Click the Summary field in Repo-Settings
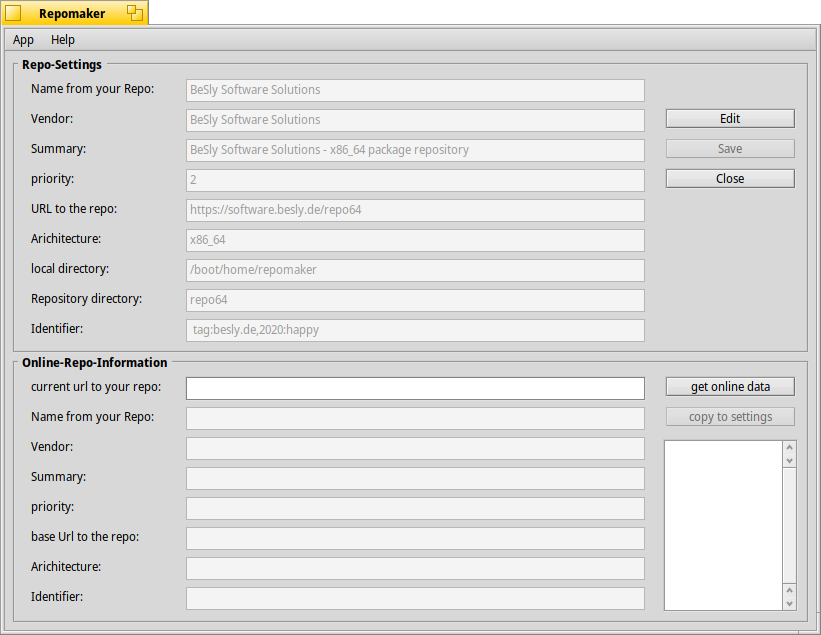The height and width of the screenshot is (635, 821). point(415,150)
